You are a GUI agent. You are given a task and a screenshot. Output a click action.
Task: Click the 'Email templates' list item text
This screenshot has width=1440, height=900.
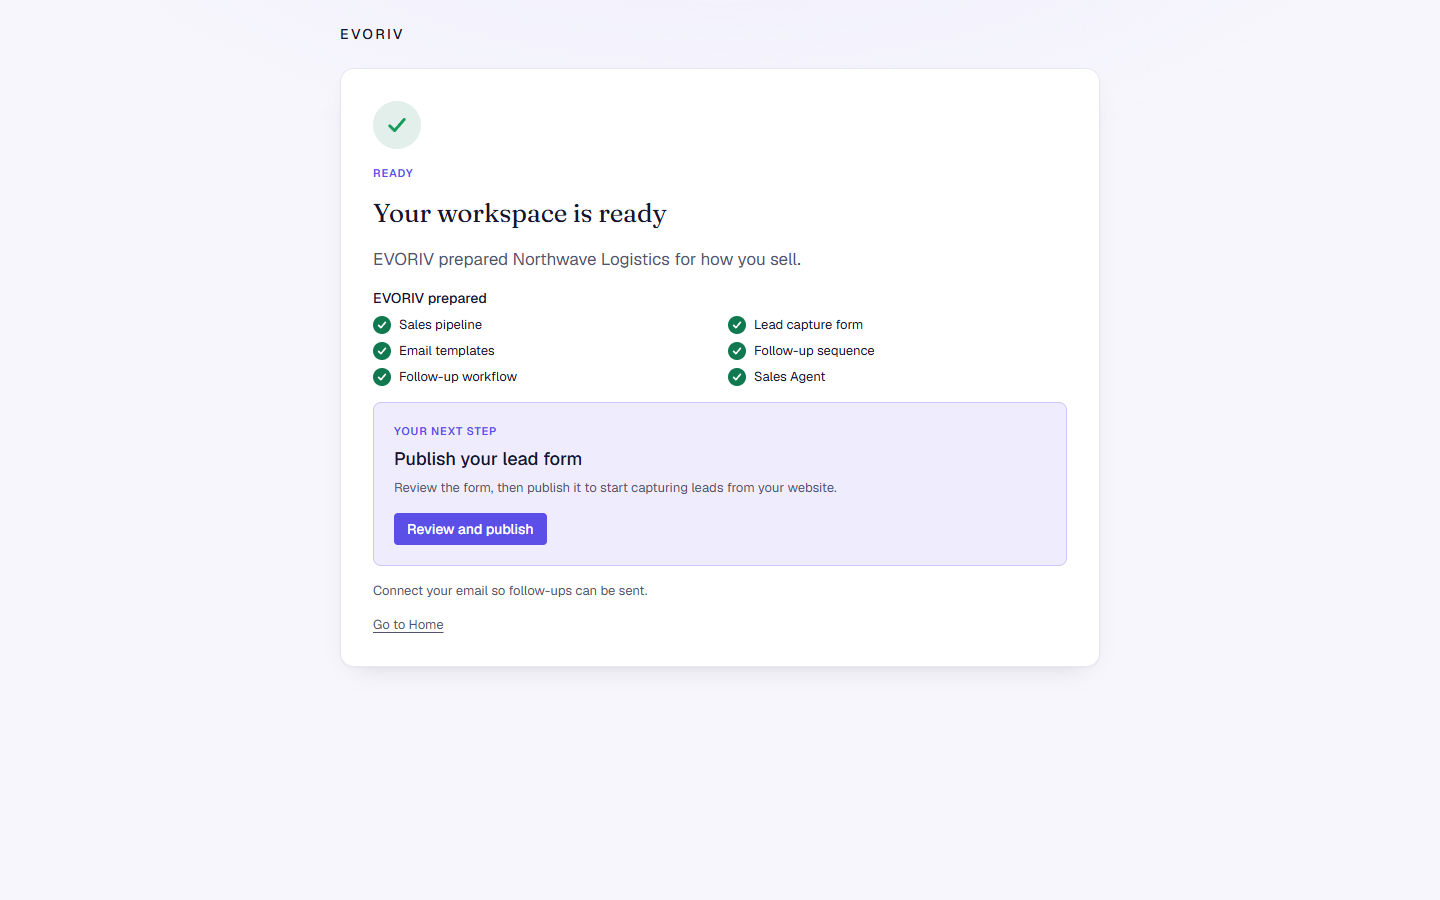(x=447, y=351)
